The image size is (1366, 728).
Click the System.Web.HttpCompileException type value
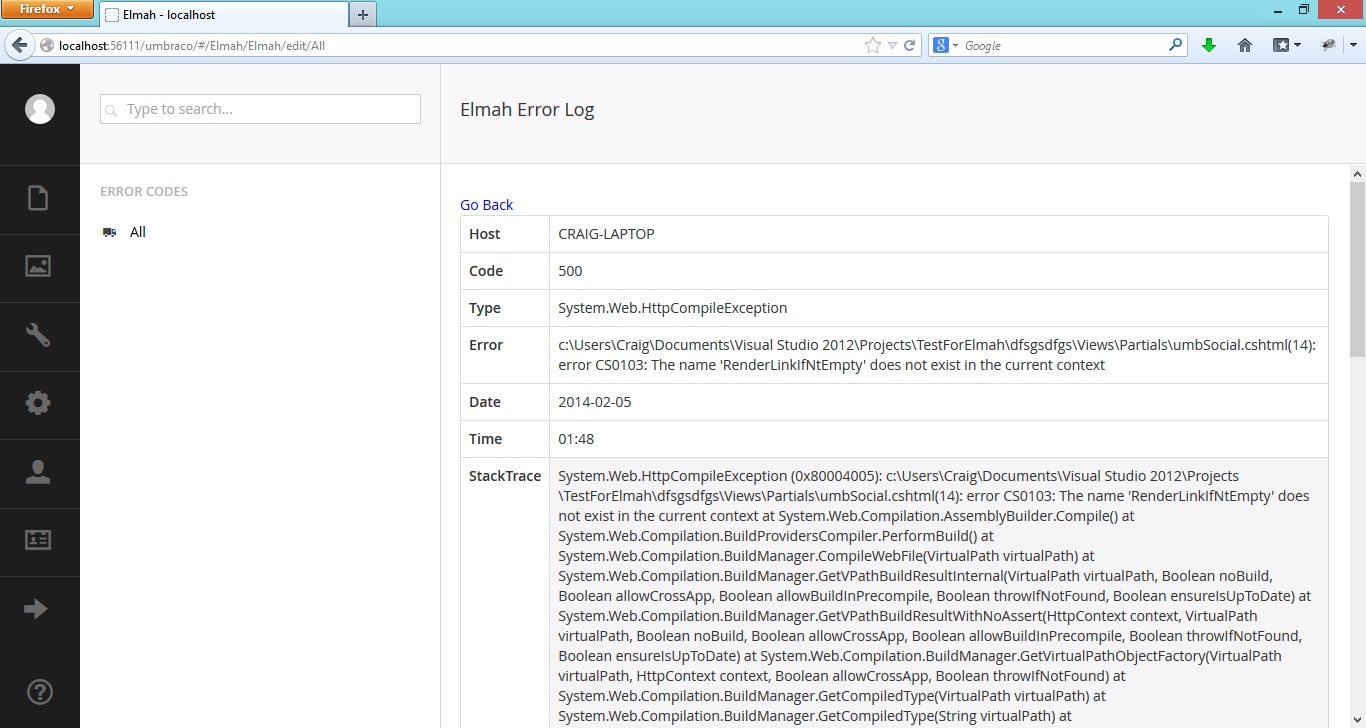pyautogui.click(x=673, y=308)
